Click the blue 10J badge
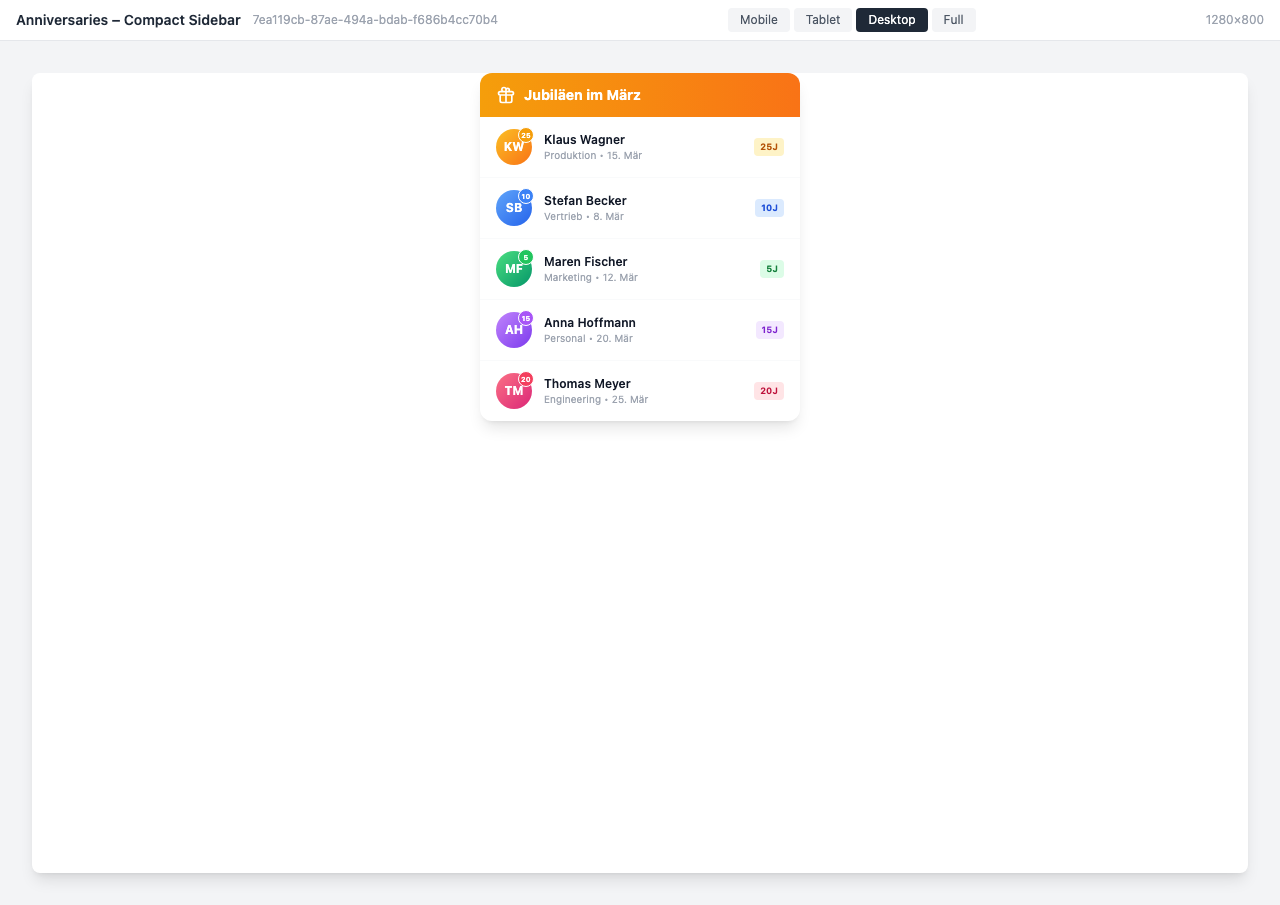 pyautogui.click(x=768, y=208)
